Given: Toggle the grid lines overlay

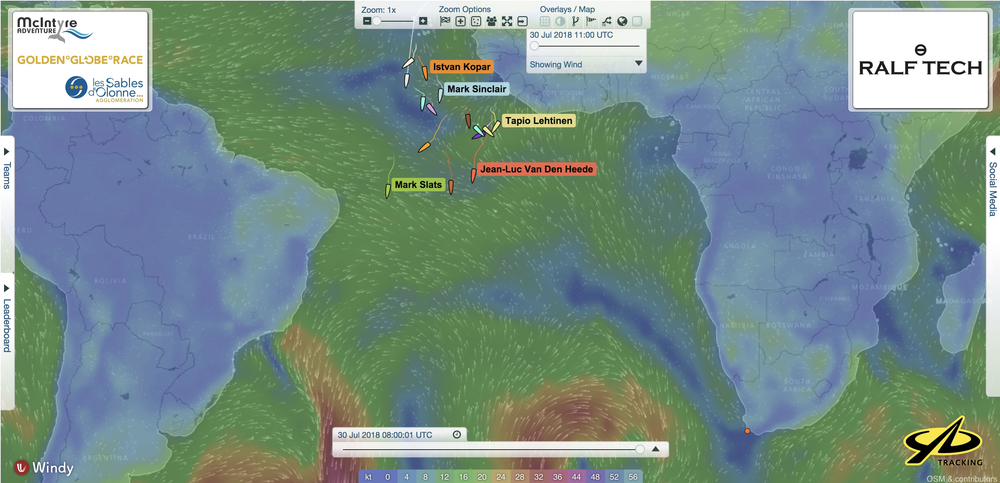Looking at the screenshot, I should click(545, 21).
